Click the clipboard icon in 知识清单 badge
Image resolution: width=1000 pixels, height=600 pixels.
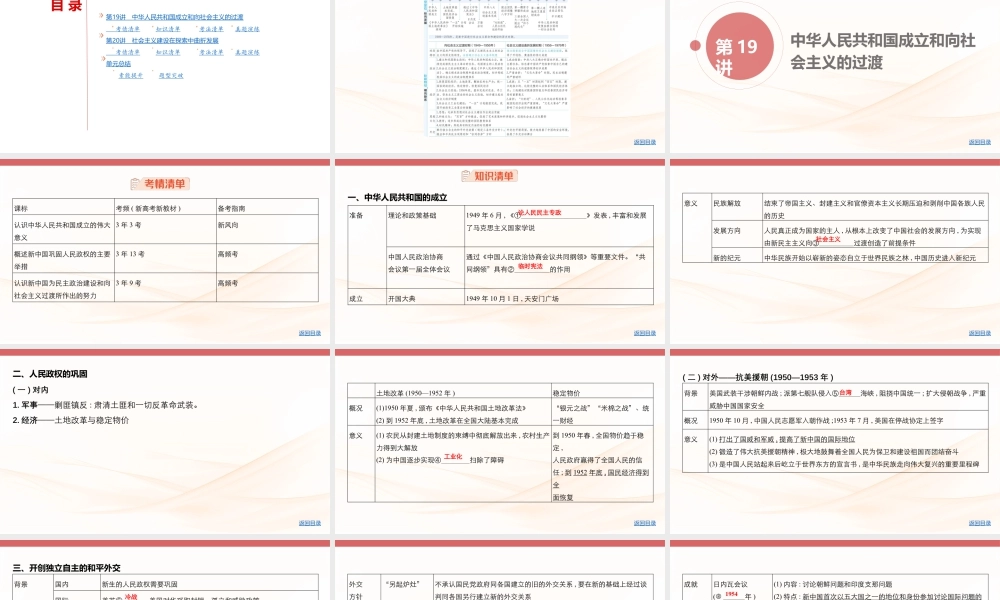pyautogui.click(x=466, y=176)
